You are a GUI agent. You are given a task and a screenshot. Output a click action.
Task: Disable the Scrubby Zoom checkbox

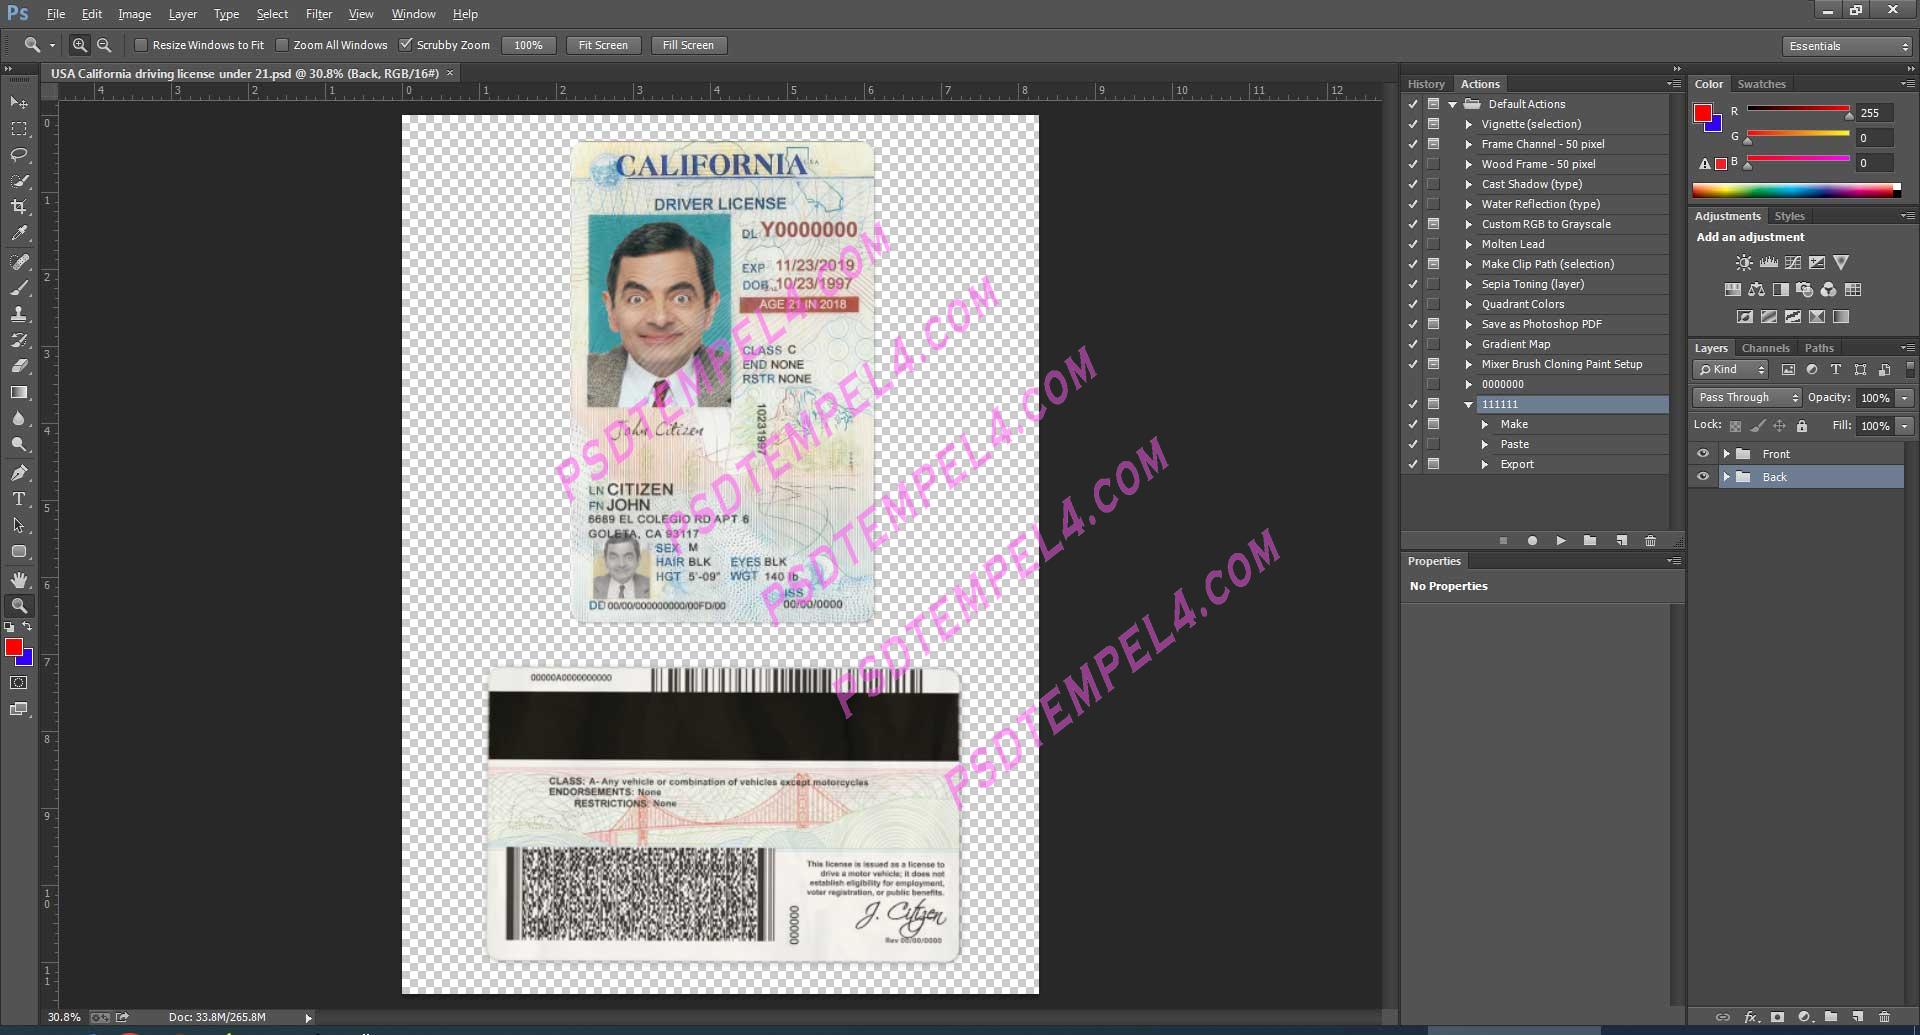pyautogui.click(x=407, y=45)
